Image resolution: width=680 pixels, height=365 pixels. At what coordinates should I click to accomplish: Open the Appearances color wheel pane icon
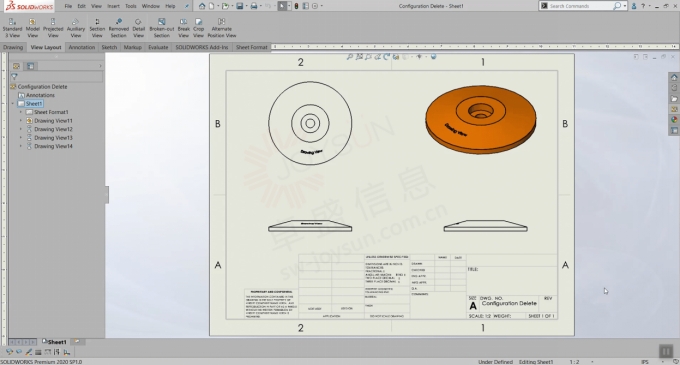tap(673, 120)
